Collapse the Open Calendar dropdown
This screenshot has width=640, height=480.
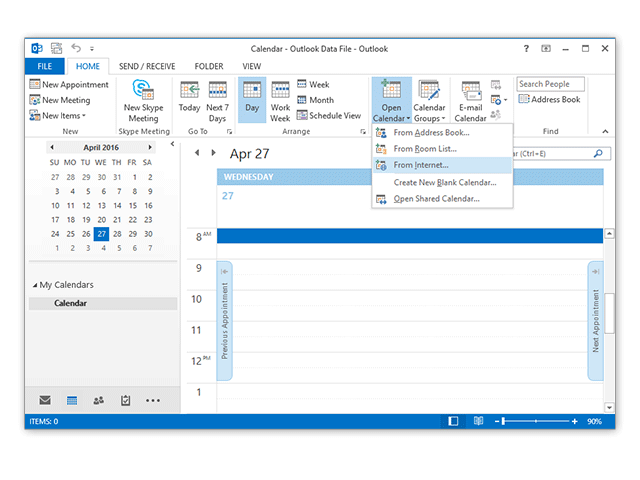coord(391,100)
